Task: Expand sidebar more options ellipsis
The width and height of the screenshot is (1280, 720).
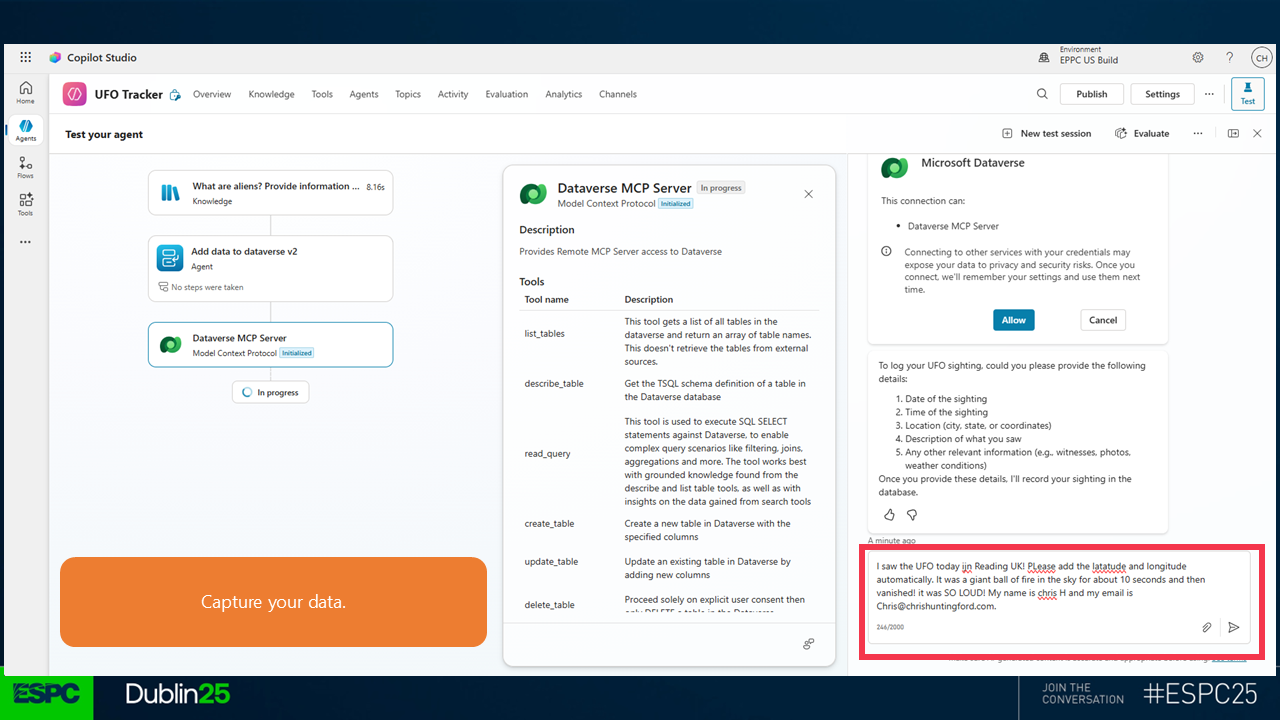Action: click(25, 242)
